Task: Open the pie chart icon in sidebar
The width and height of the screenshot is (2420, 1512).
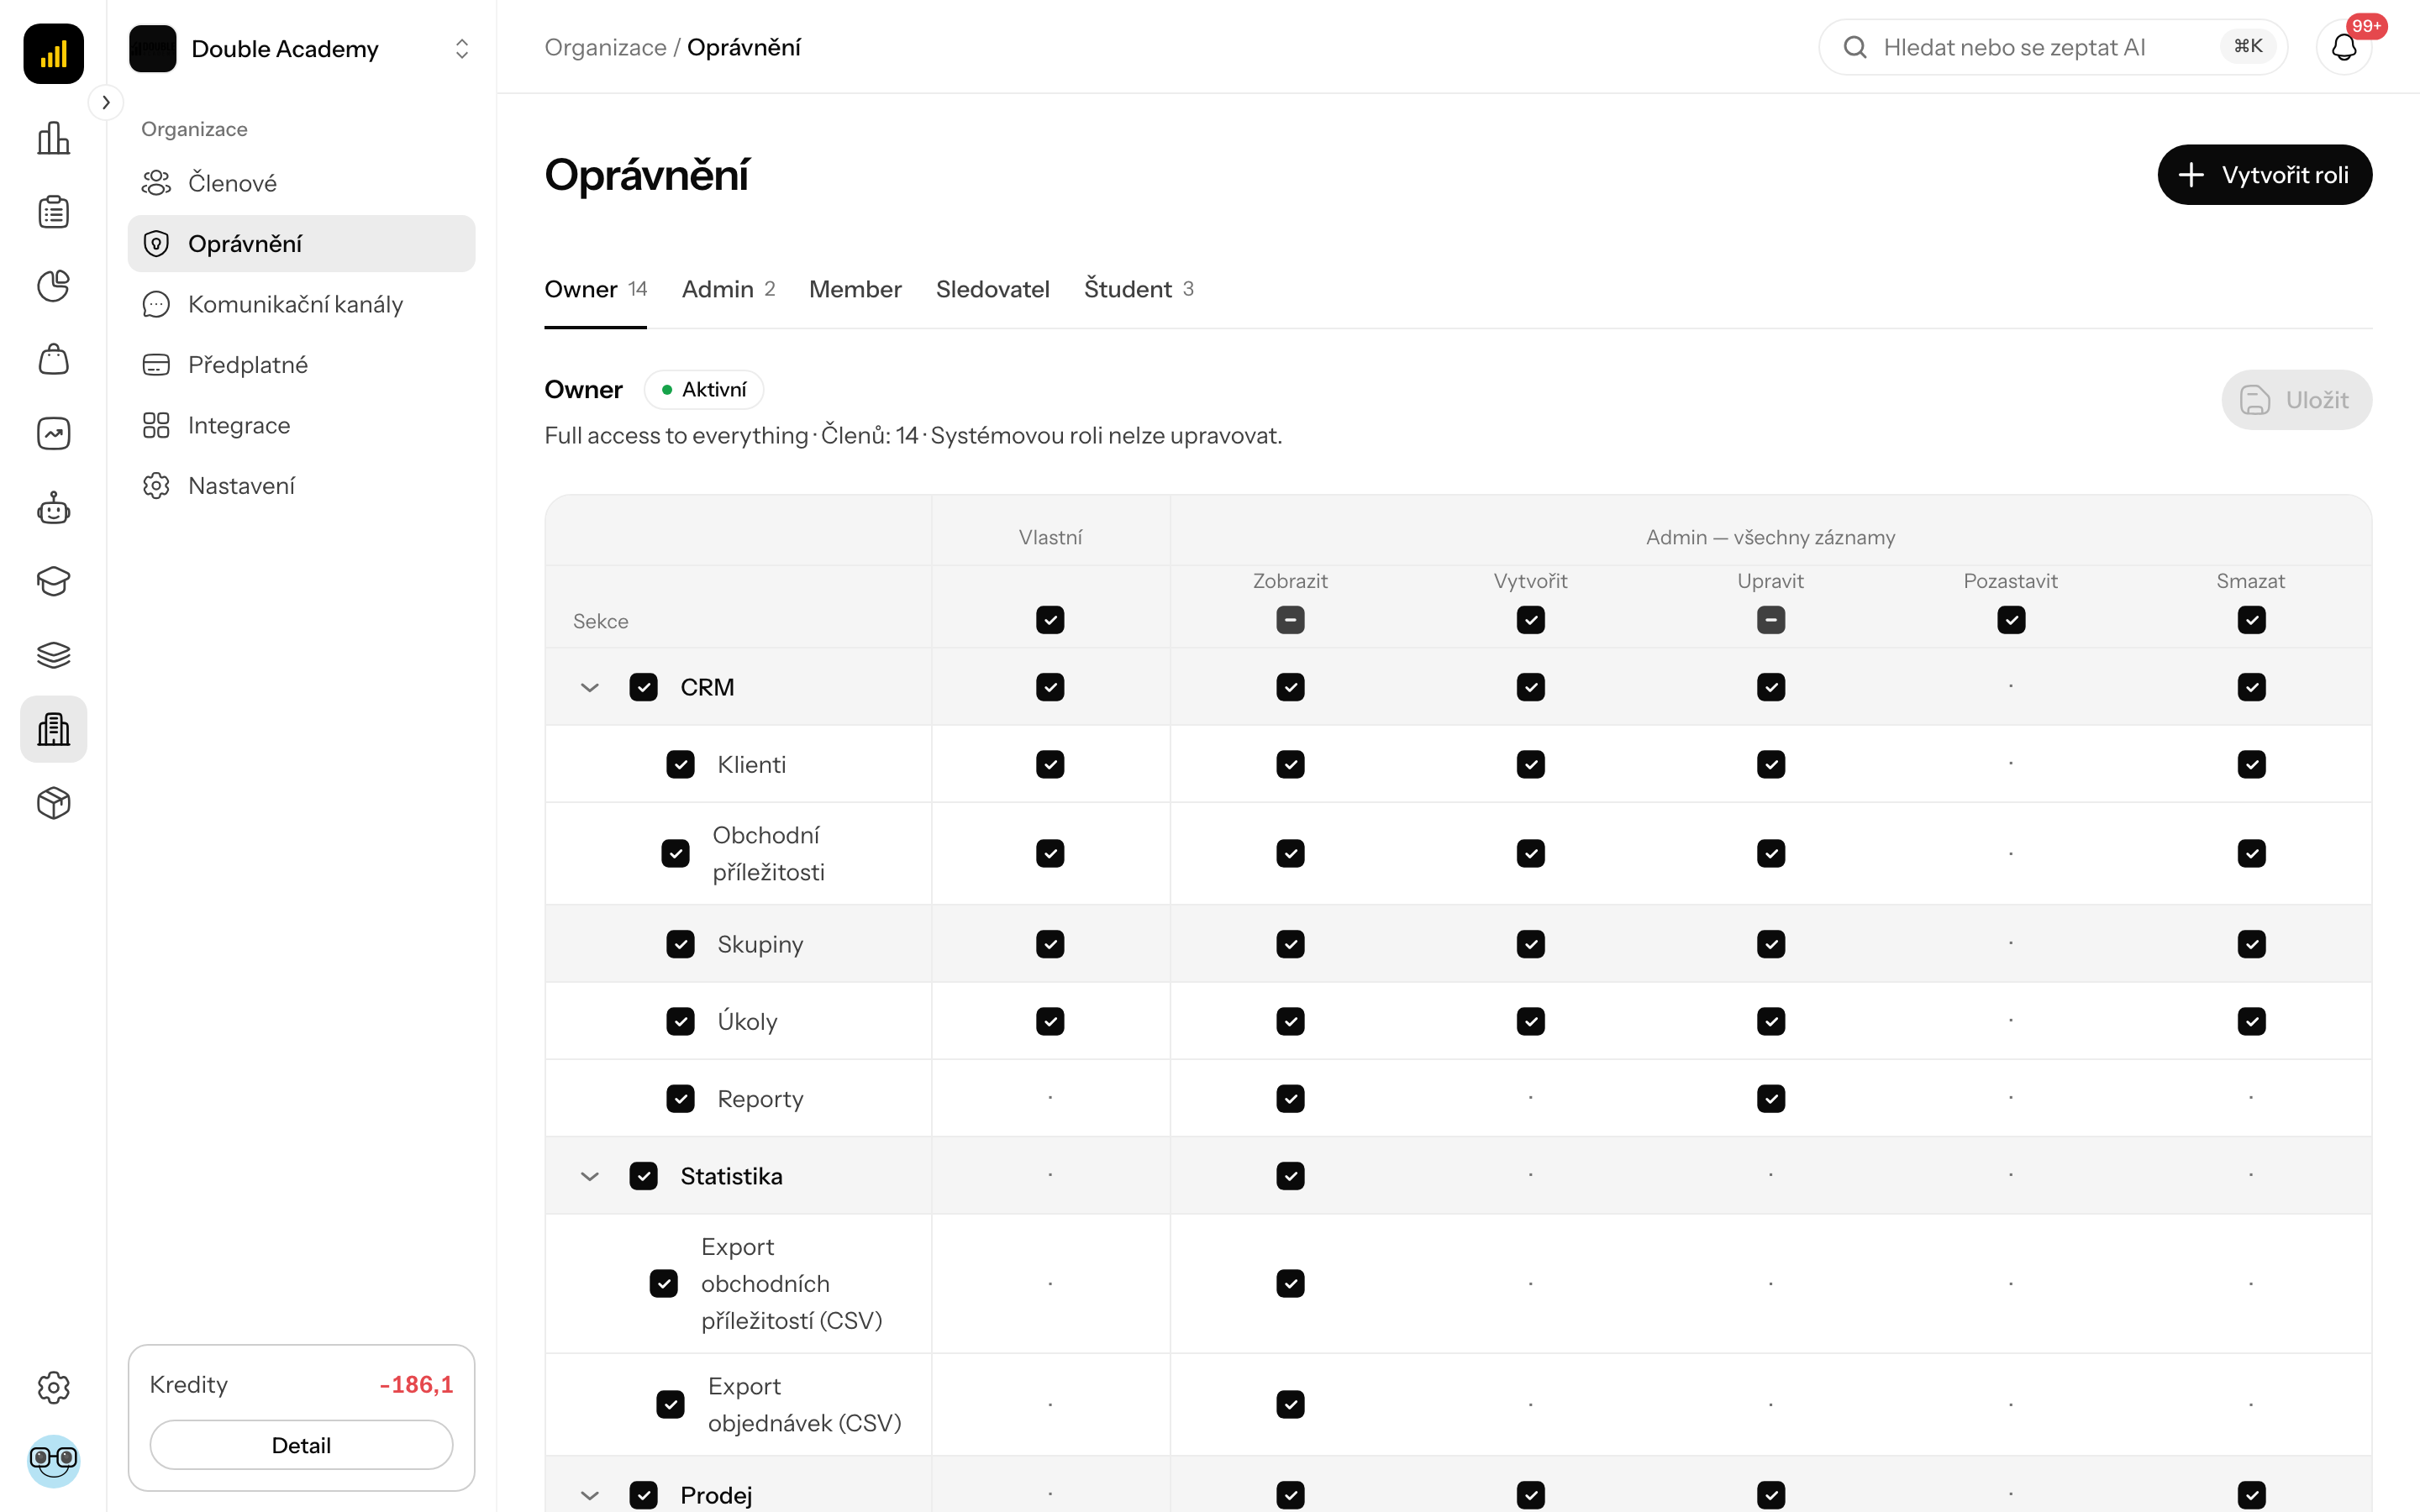Action: coord(53,286)
